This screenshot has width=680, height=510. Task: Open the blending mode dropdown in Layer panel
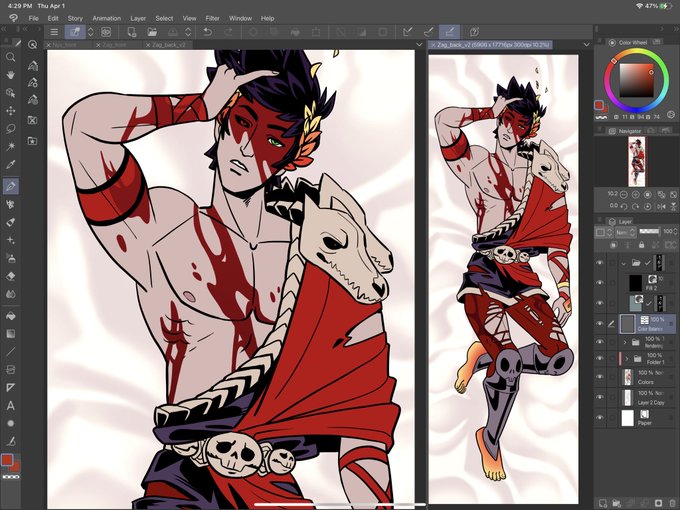coord(625,232)
